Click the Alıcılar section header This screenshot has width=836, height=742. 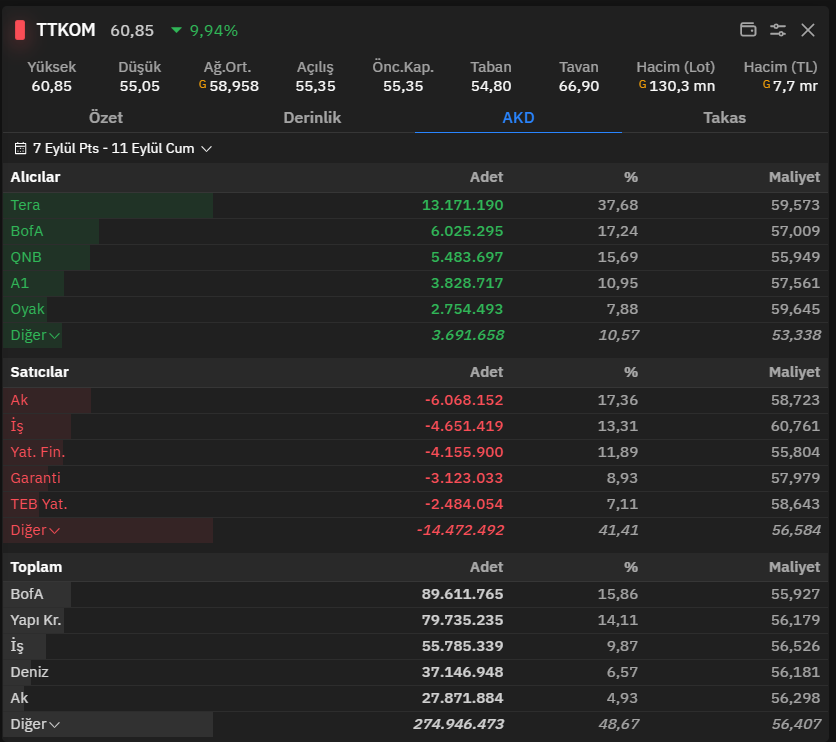(x=35, y=177)
